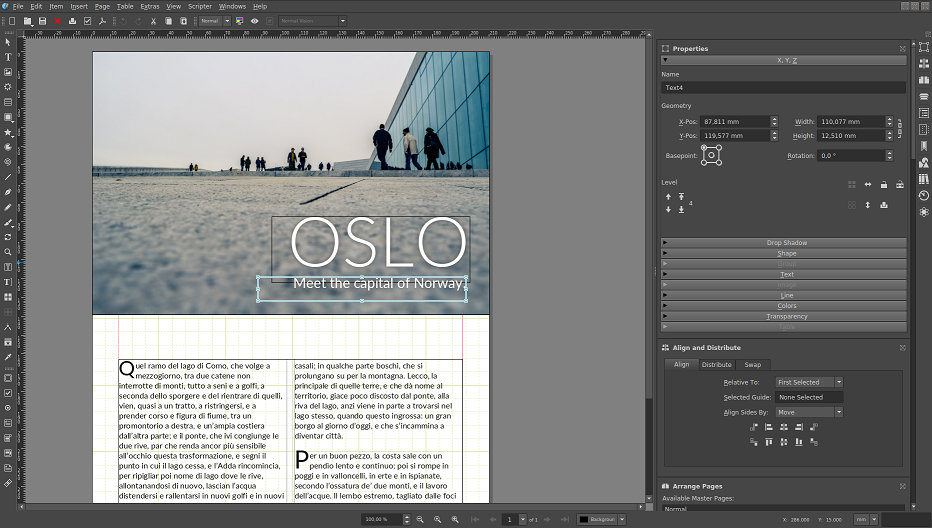Click the Cut icon in toolbar
Viewport: 932px width, 528px height.
(x=153, y=21)
